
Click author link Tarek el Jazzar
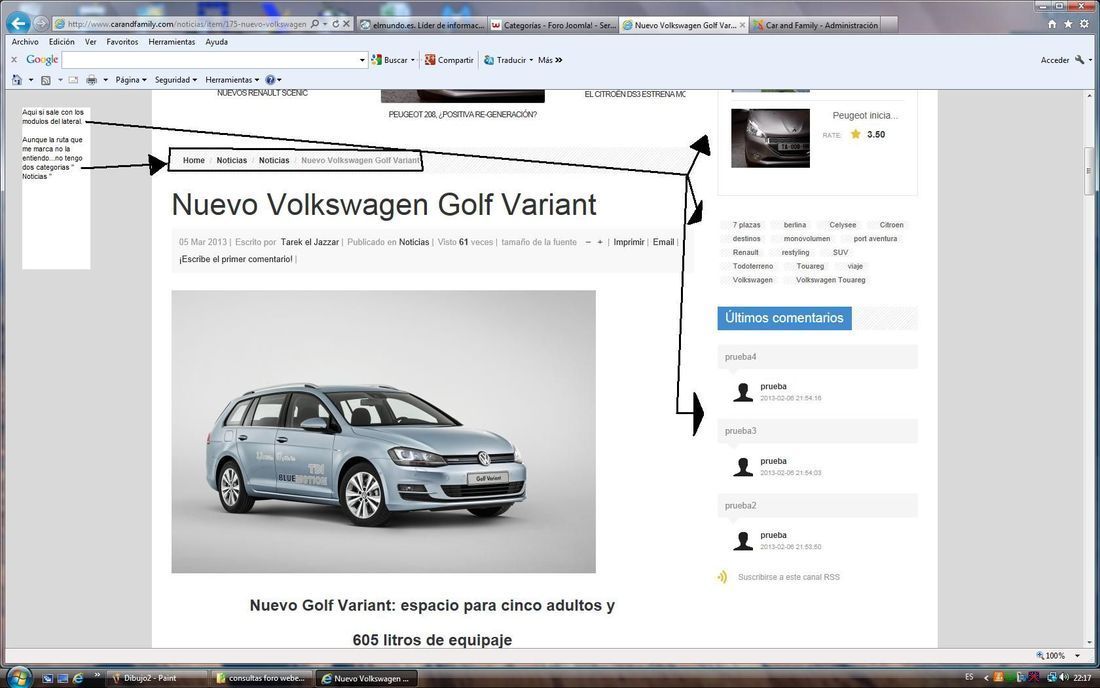(x=309, y=242)
